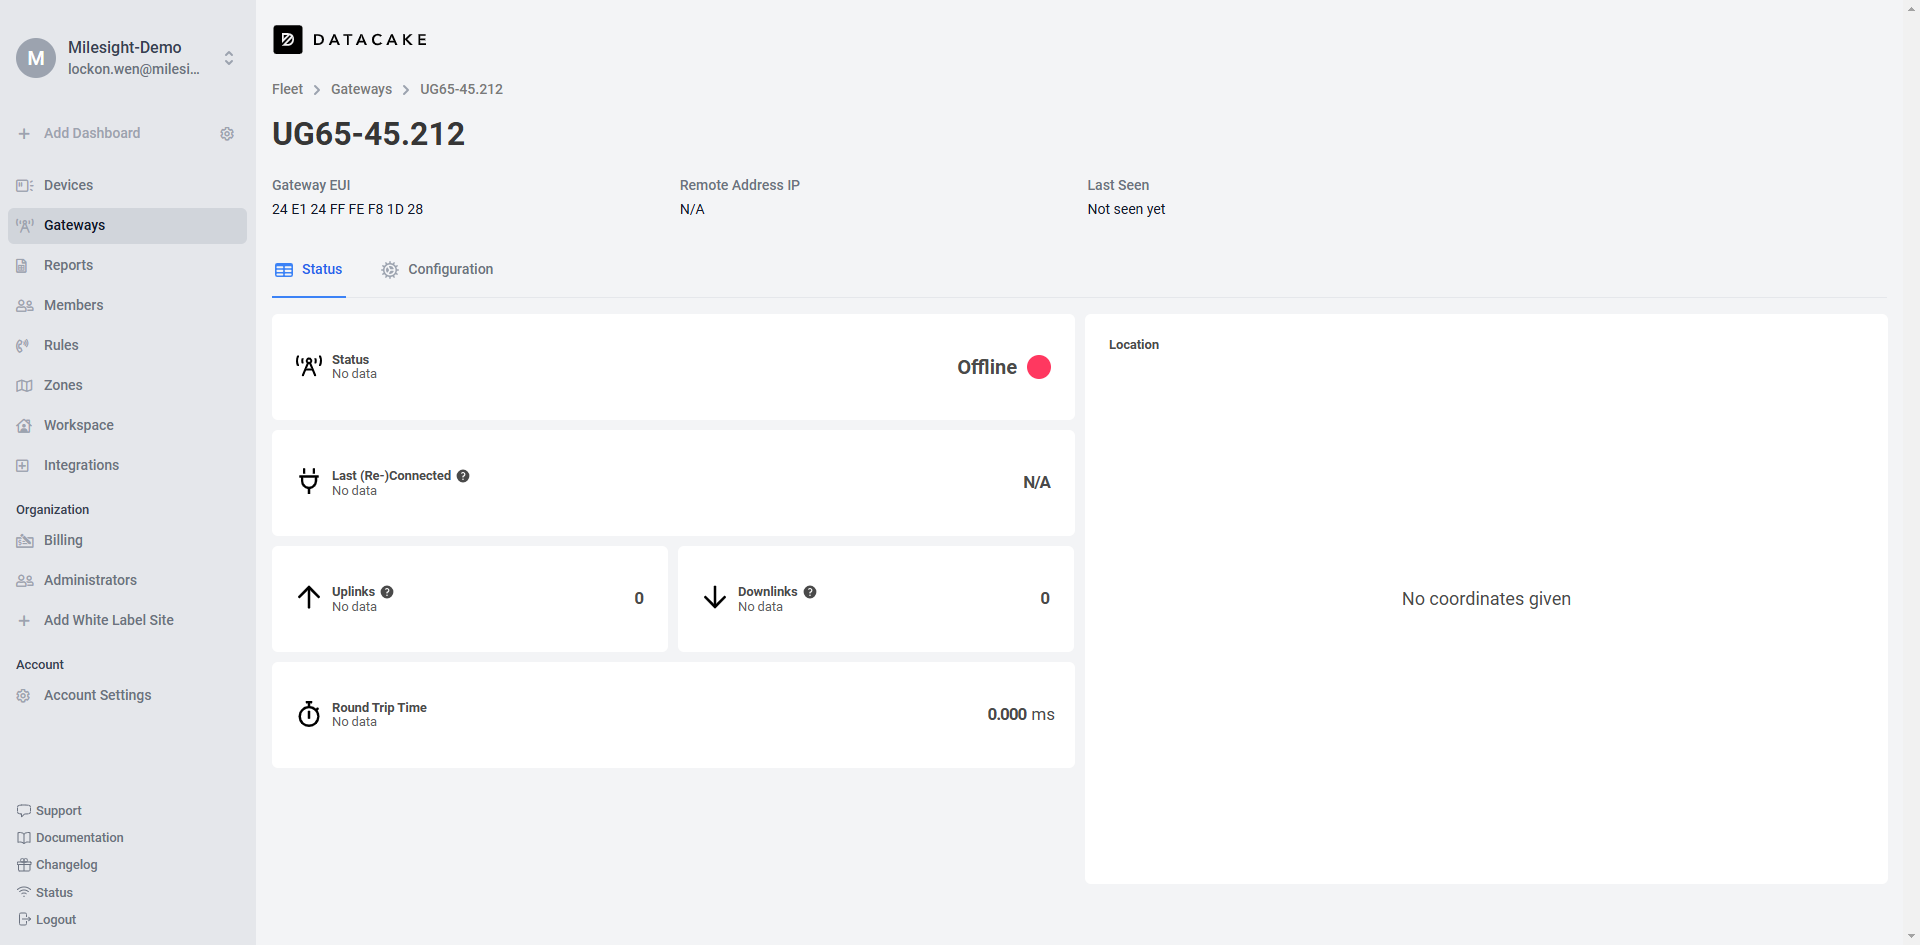
Task: Open Integrations in the sidebar
Action: (127, 466)
